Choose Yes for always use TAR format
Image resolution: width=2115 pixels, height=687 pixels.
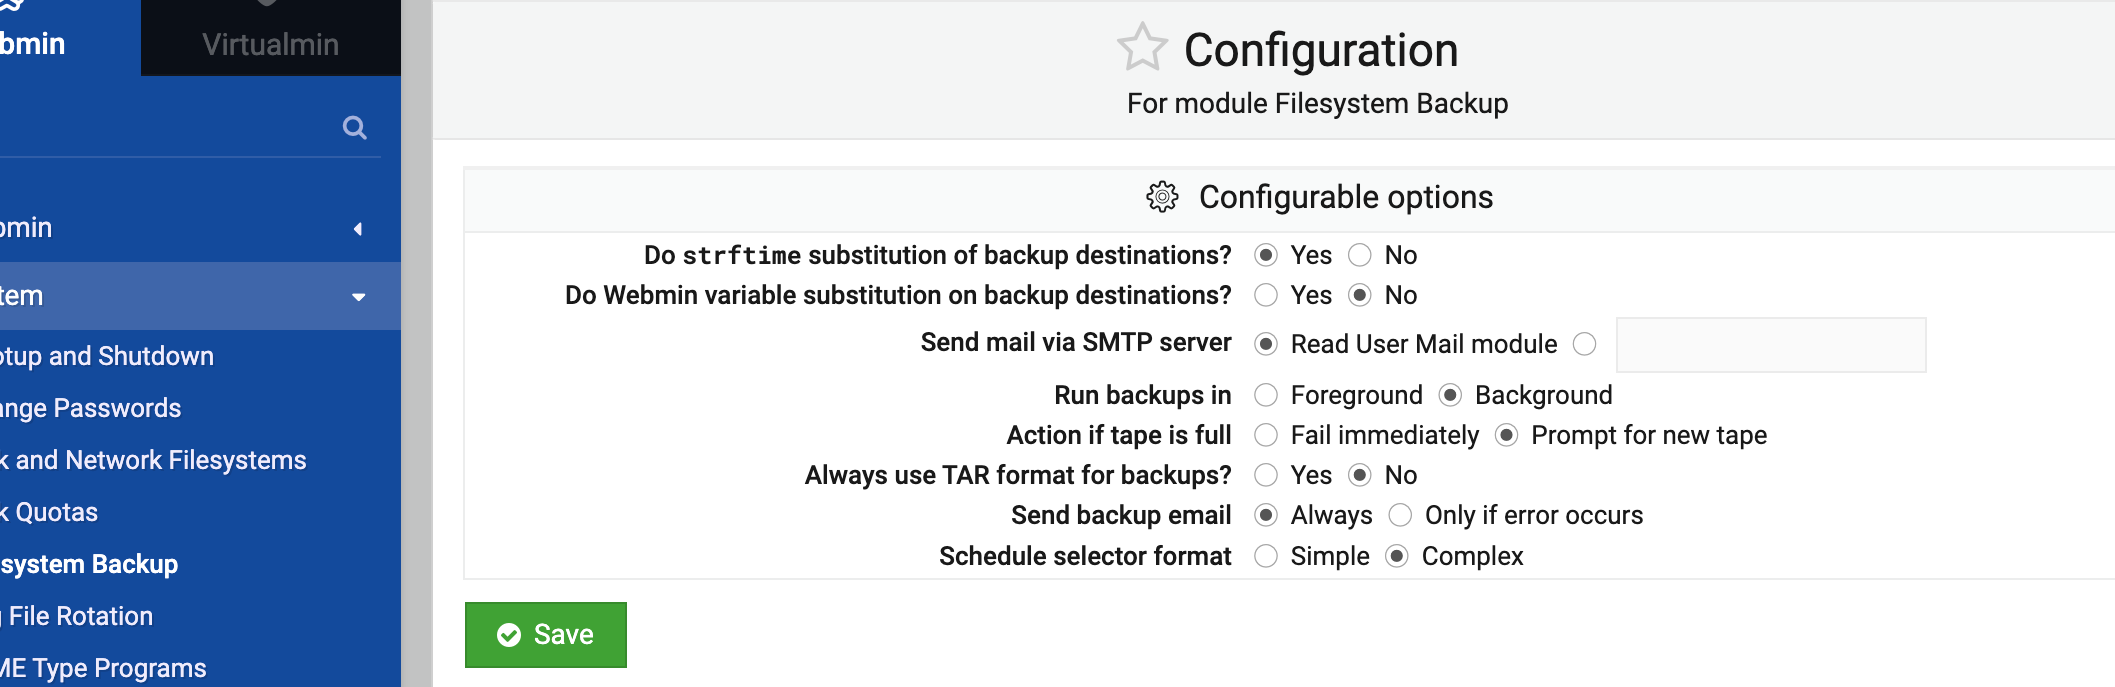pyautogui.click(x=1266, y=476)
